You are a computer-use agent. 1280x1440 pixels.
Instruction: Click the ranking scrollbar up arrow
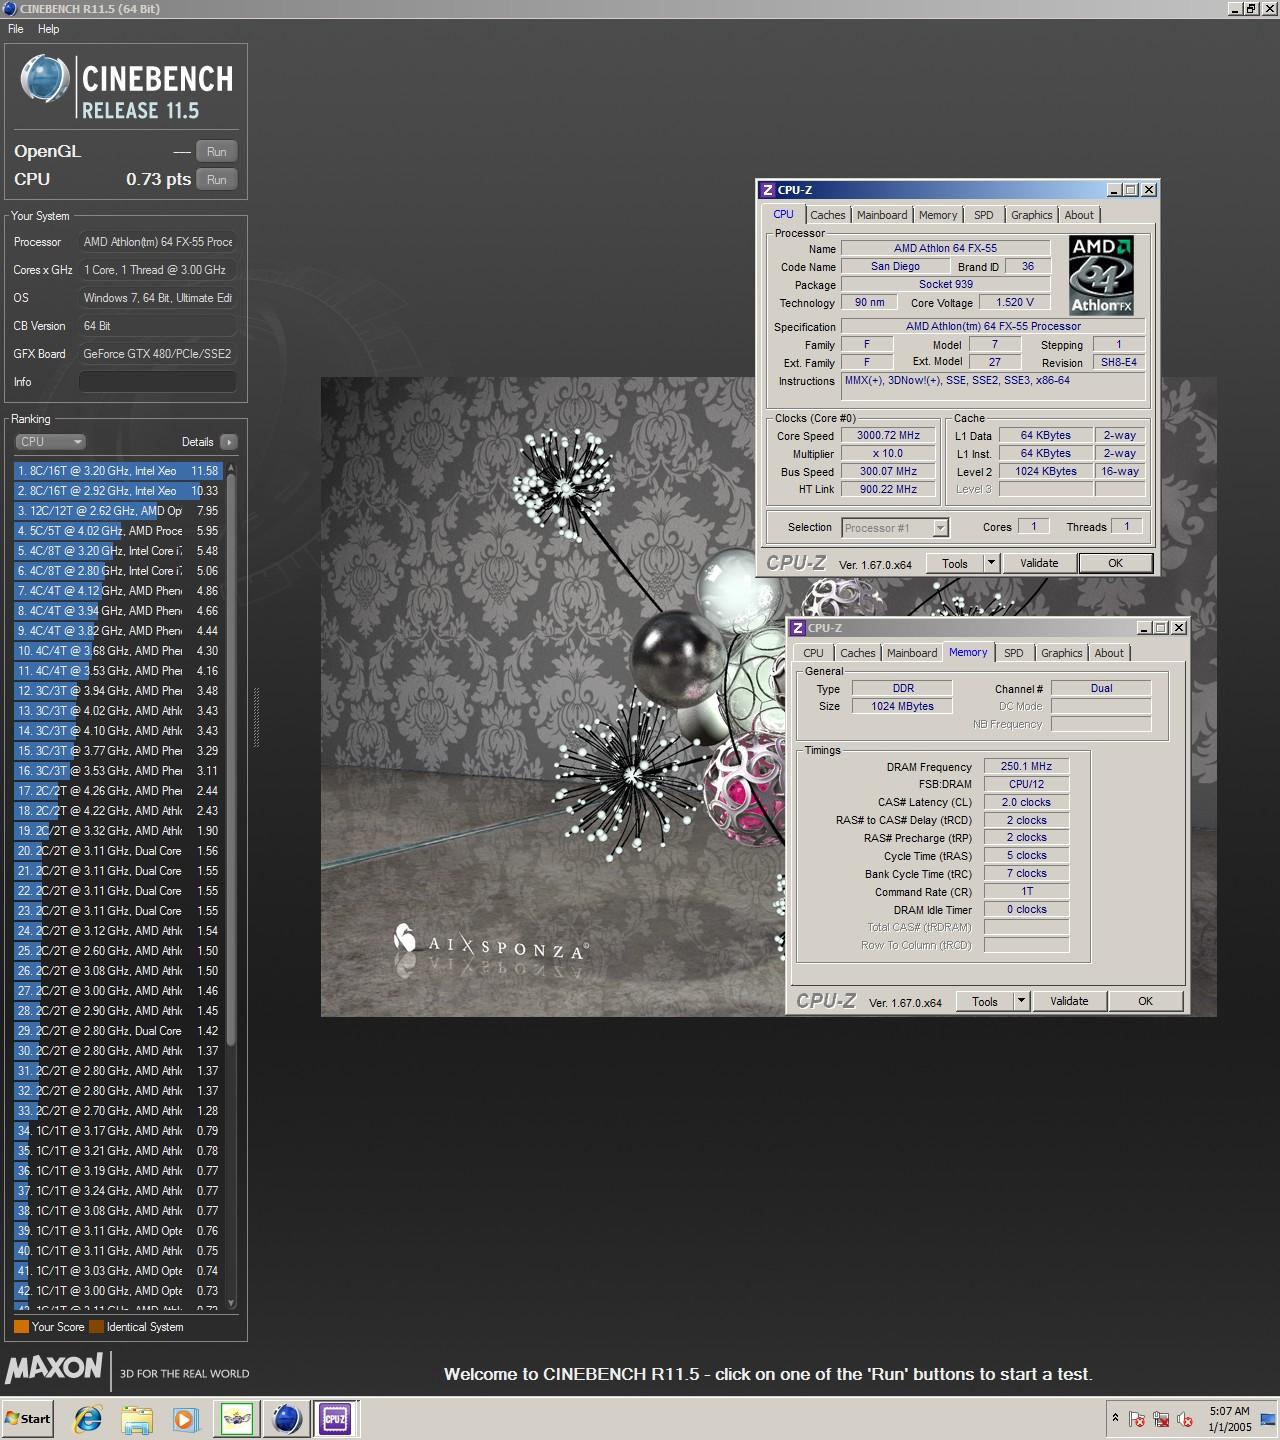click(232, 468)
